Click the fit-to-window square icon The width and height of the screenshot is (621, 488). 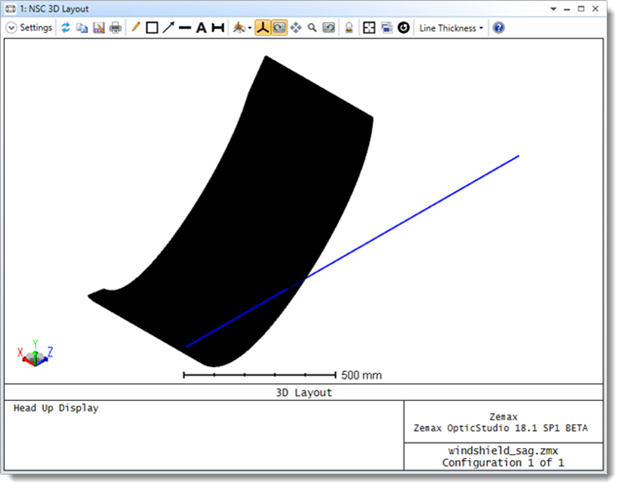point(369,28)
